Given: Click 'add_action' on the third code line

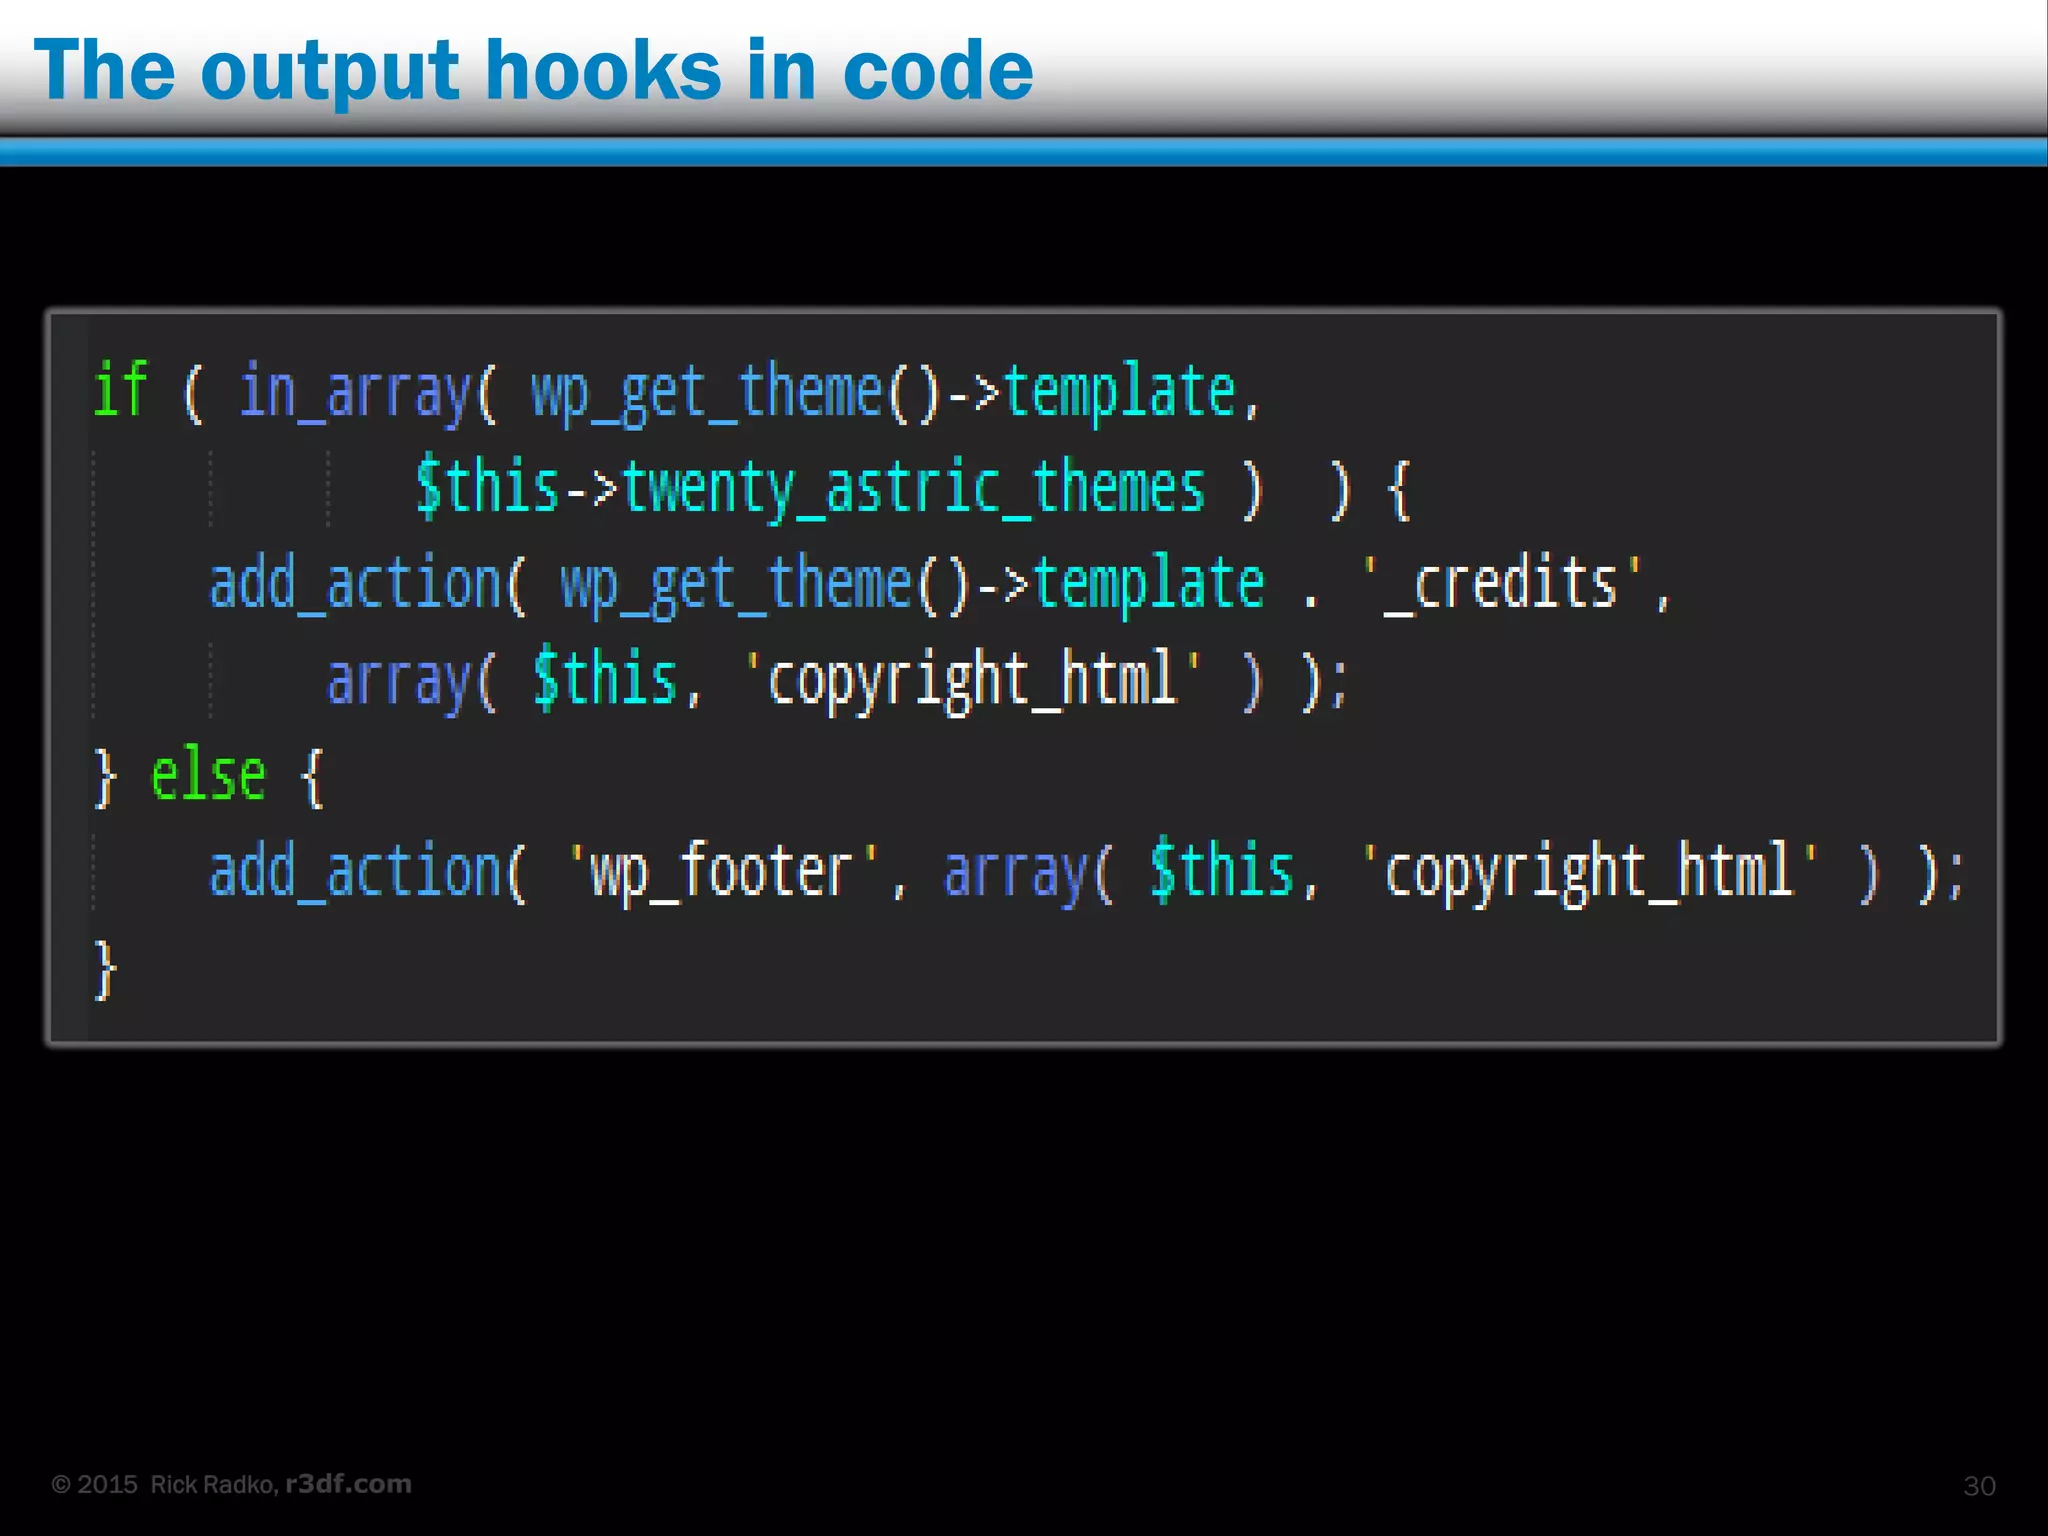Looking at the screenshot, I should (x=354, y=584).
